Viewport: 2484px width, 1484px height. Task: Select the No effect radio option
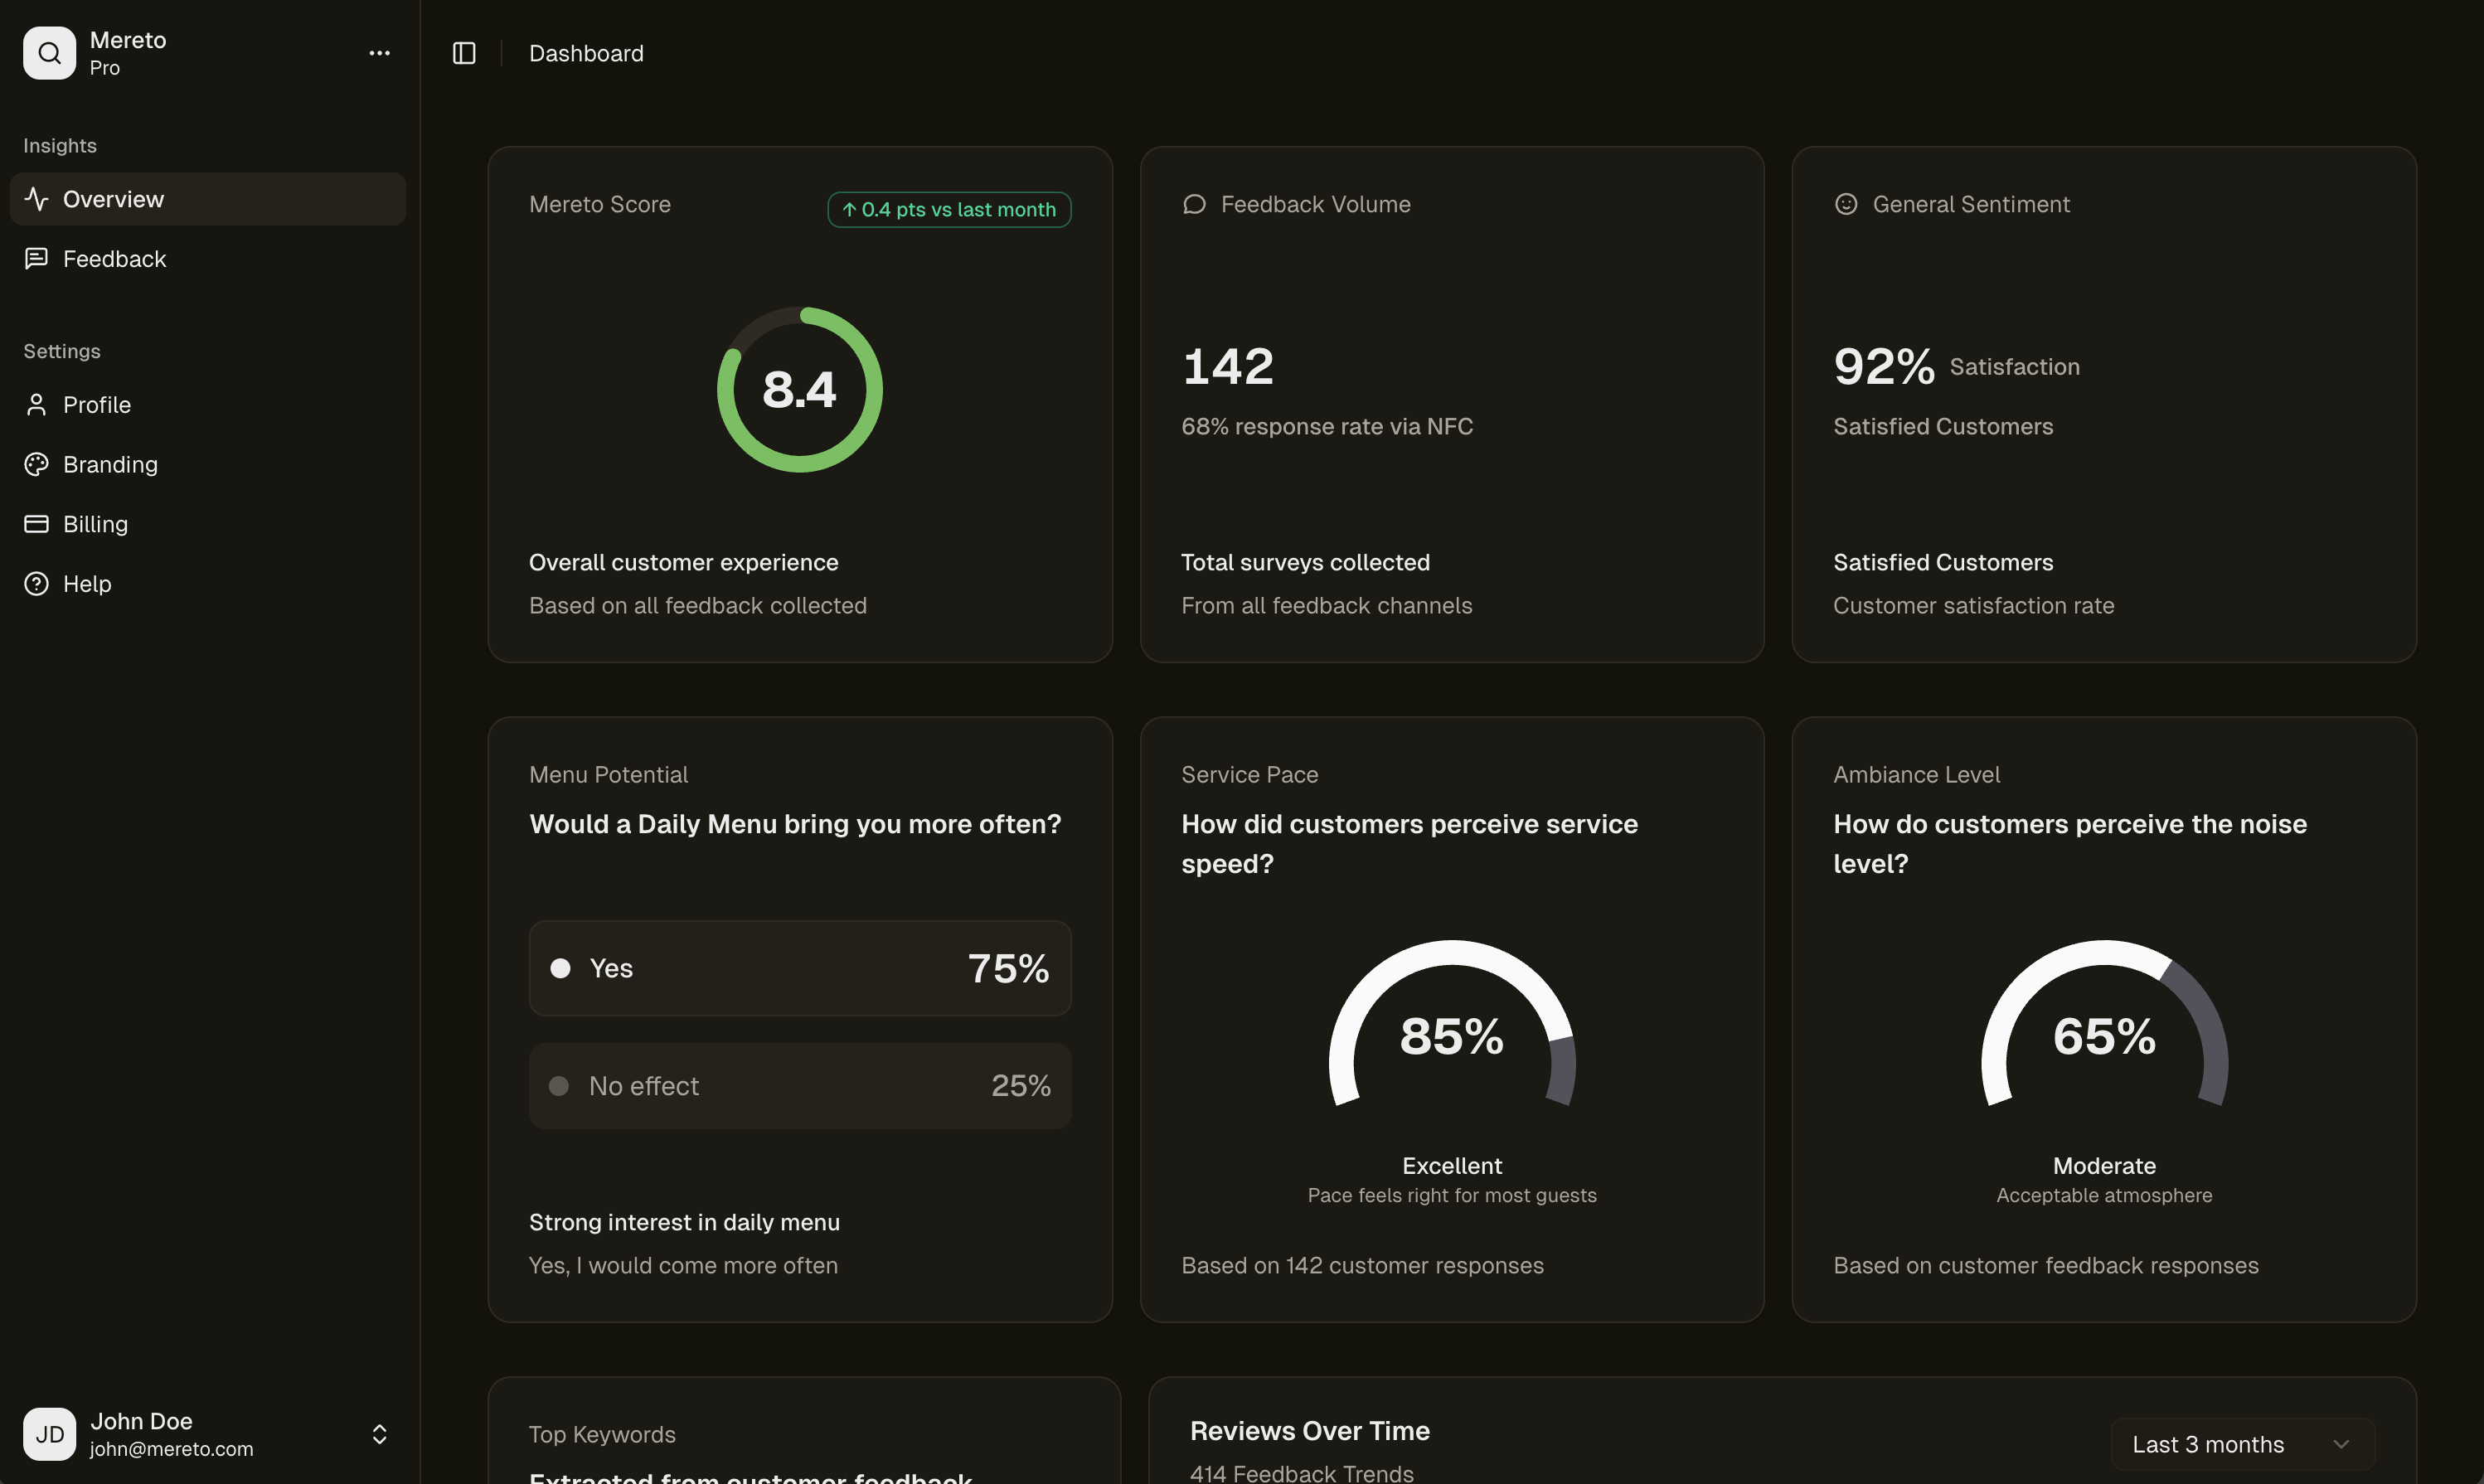(x=559, y=1085)
